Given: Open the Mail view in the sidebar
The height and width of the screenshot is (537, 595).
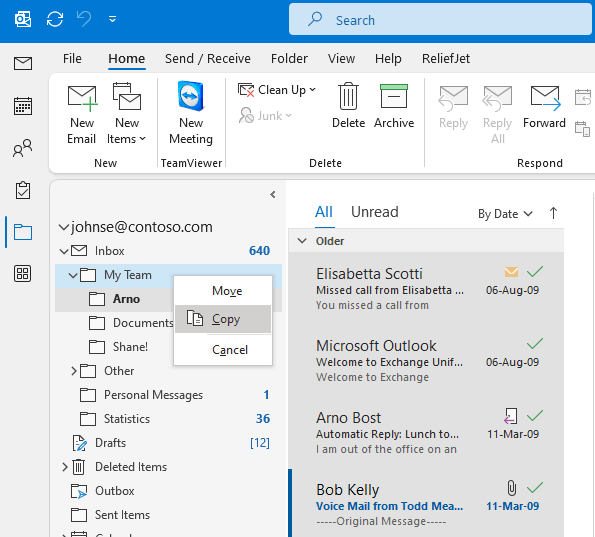Looking at the screenshot, I should point(23,63).
